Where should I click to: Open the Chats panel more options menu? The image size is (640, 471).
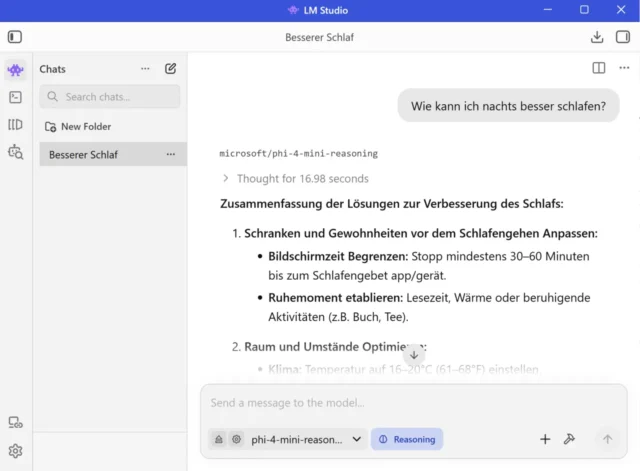(145, 69)
